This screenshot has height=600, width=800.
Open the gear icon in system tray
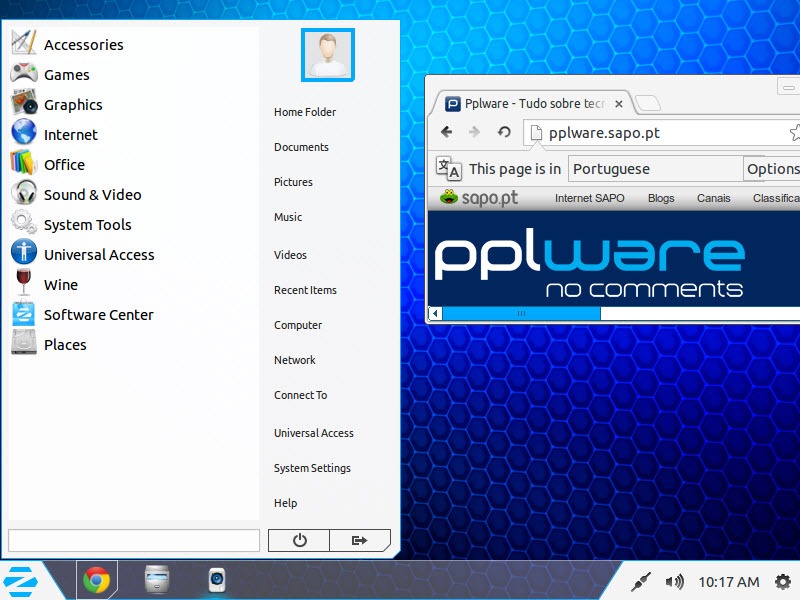point(783,582)
